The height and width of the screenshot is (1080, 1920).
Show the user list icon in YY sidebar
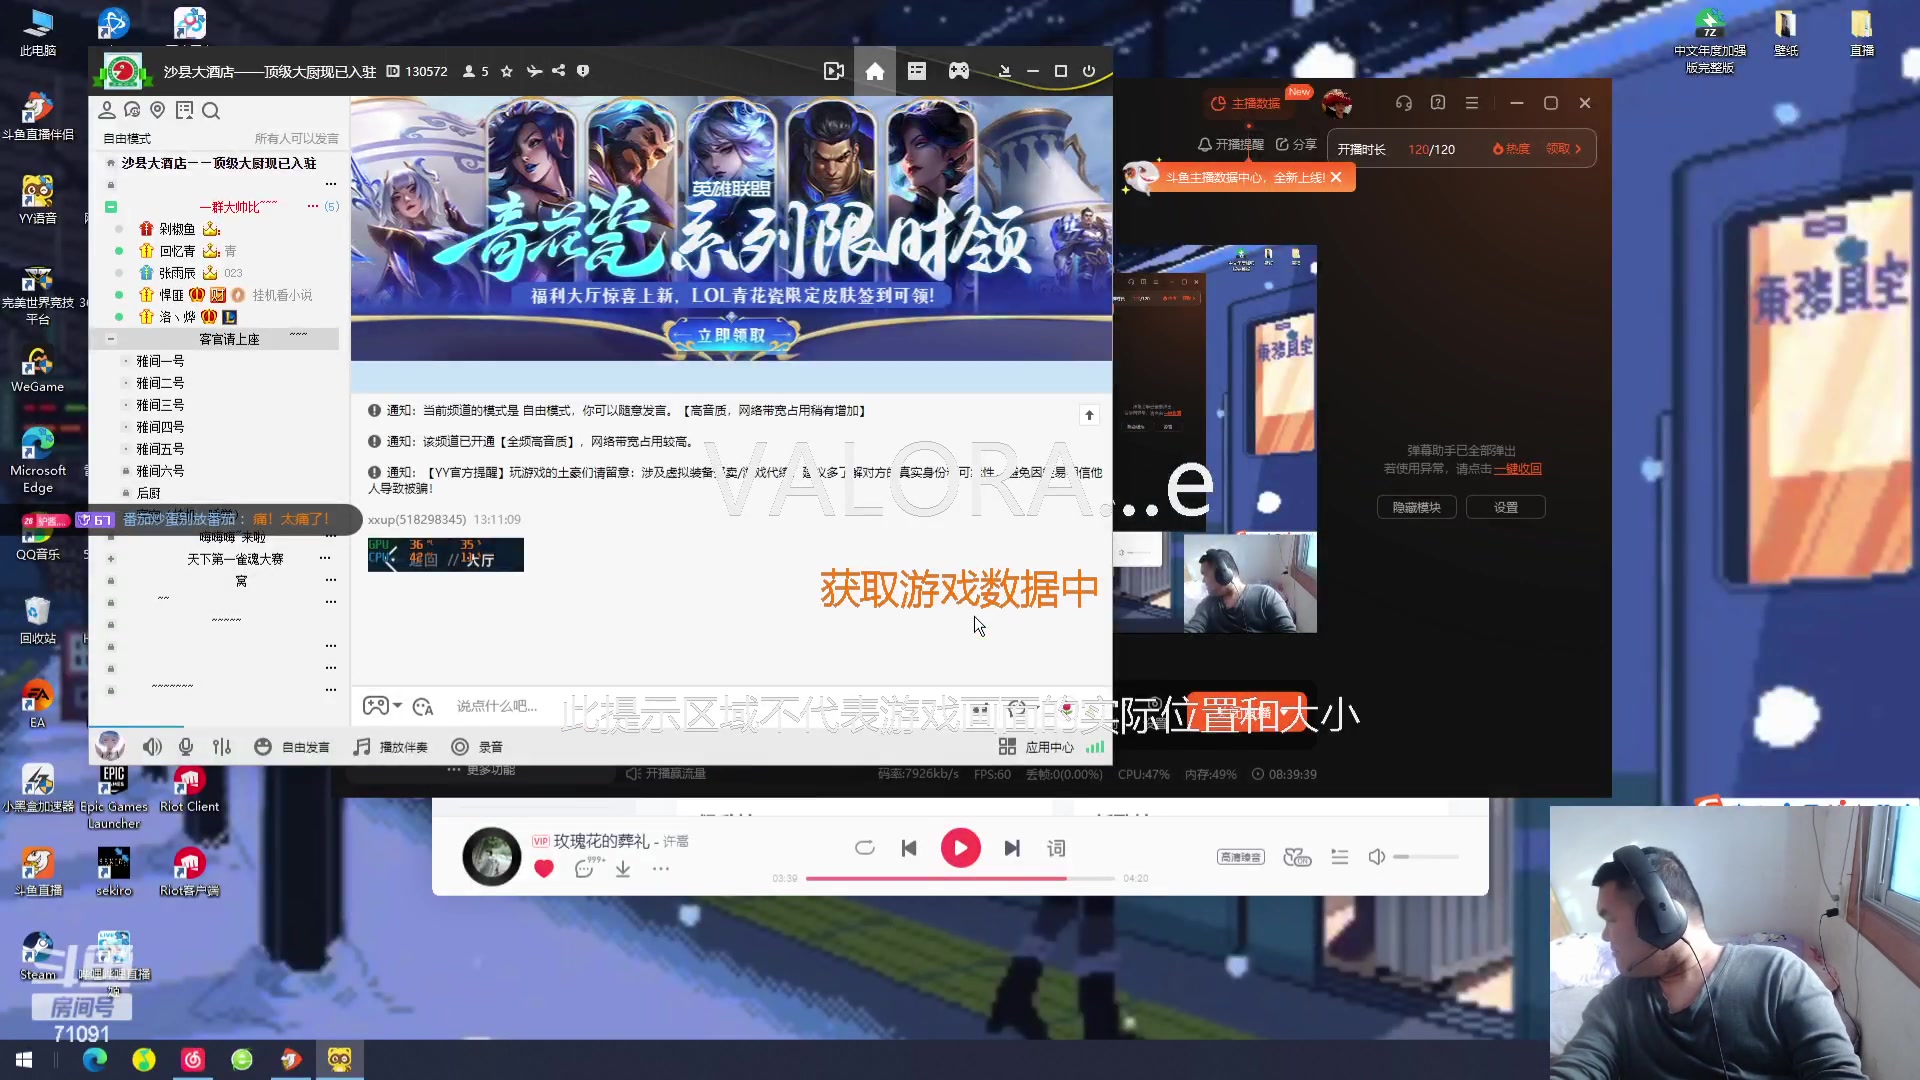point(107,110)
